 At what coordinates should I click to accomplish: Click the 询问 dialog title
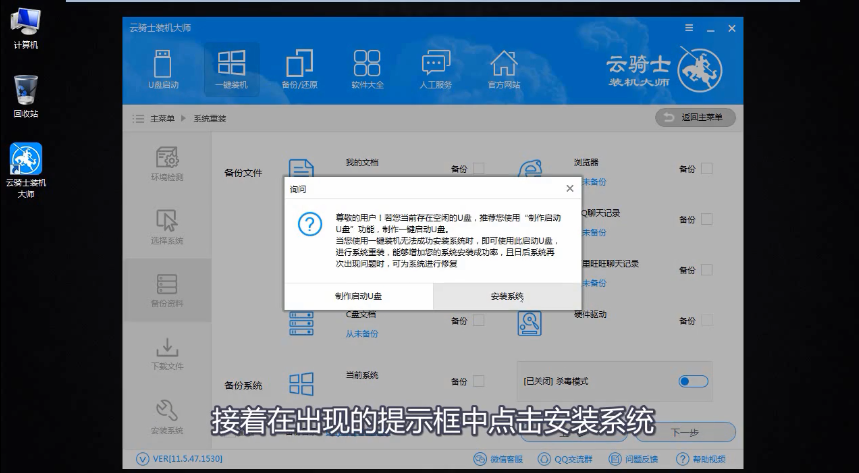coord(298,189)
